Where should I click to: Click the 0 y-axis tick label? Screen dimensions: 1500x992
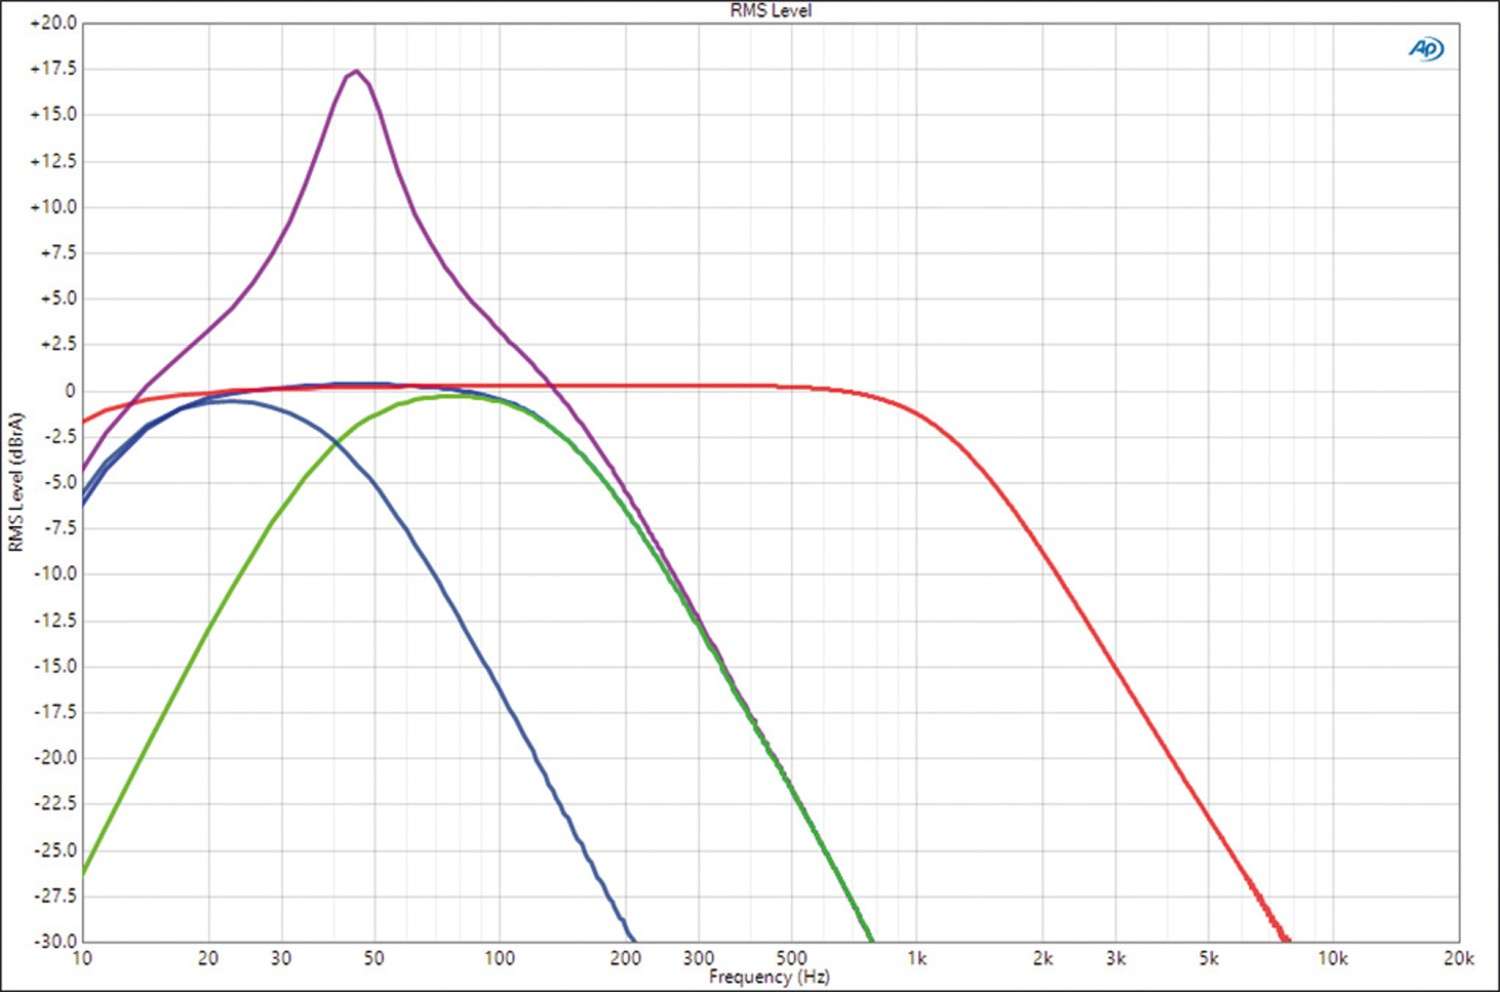point(70,391)
